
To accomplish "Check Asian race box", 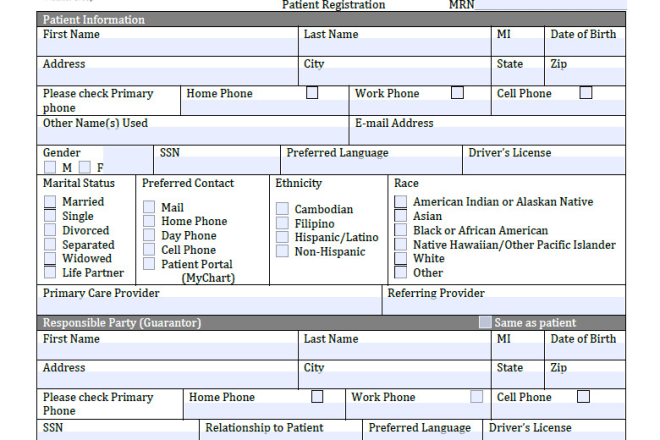I will (401, 216).
